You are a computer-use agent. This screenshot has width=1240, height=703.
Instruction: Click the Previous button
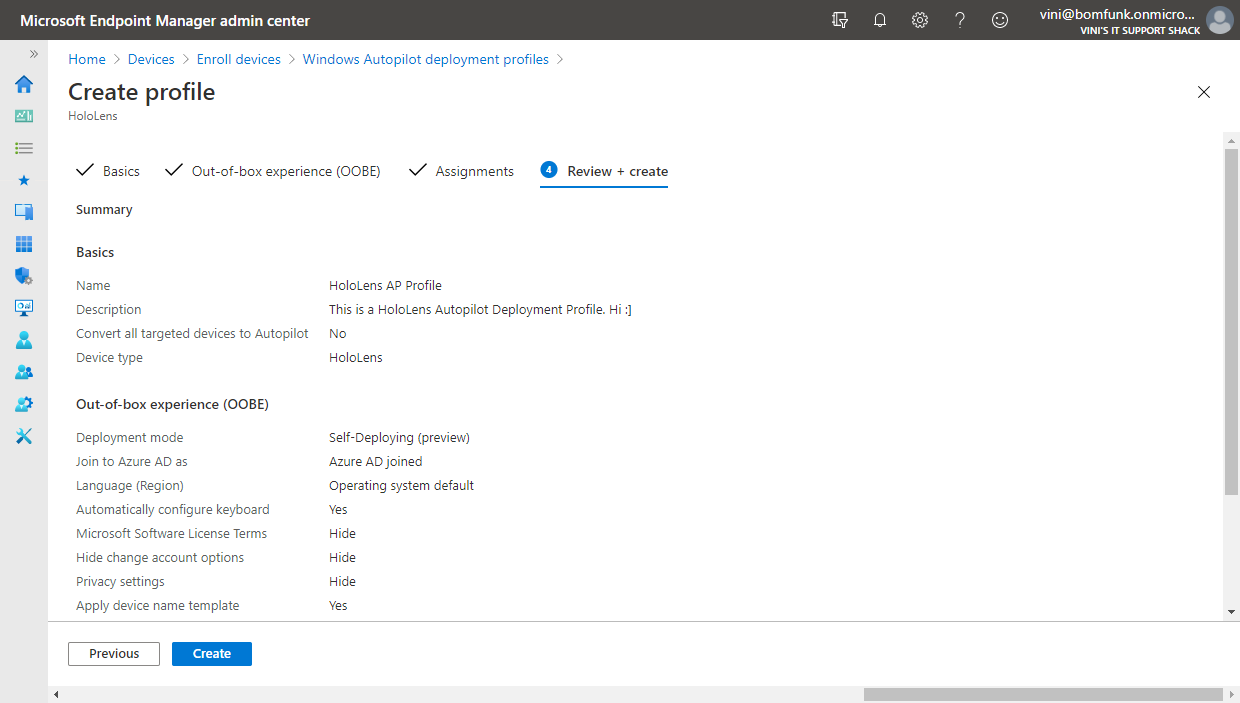coord(114,654)
